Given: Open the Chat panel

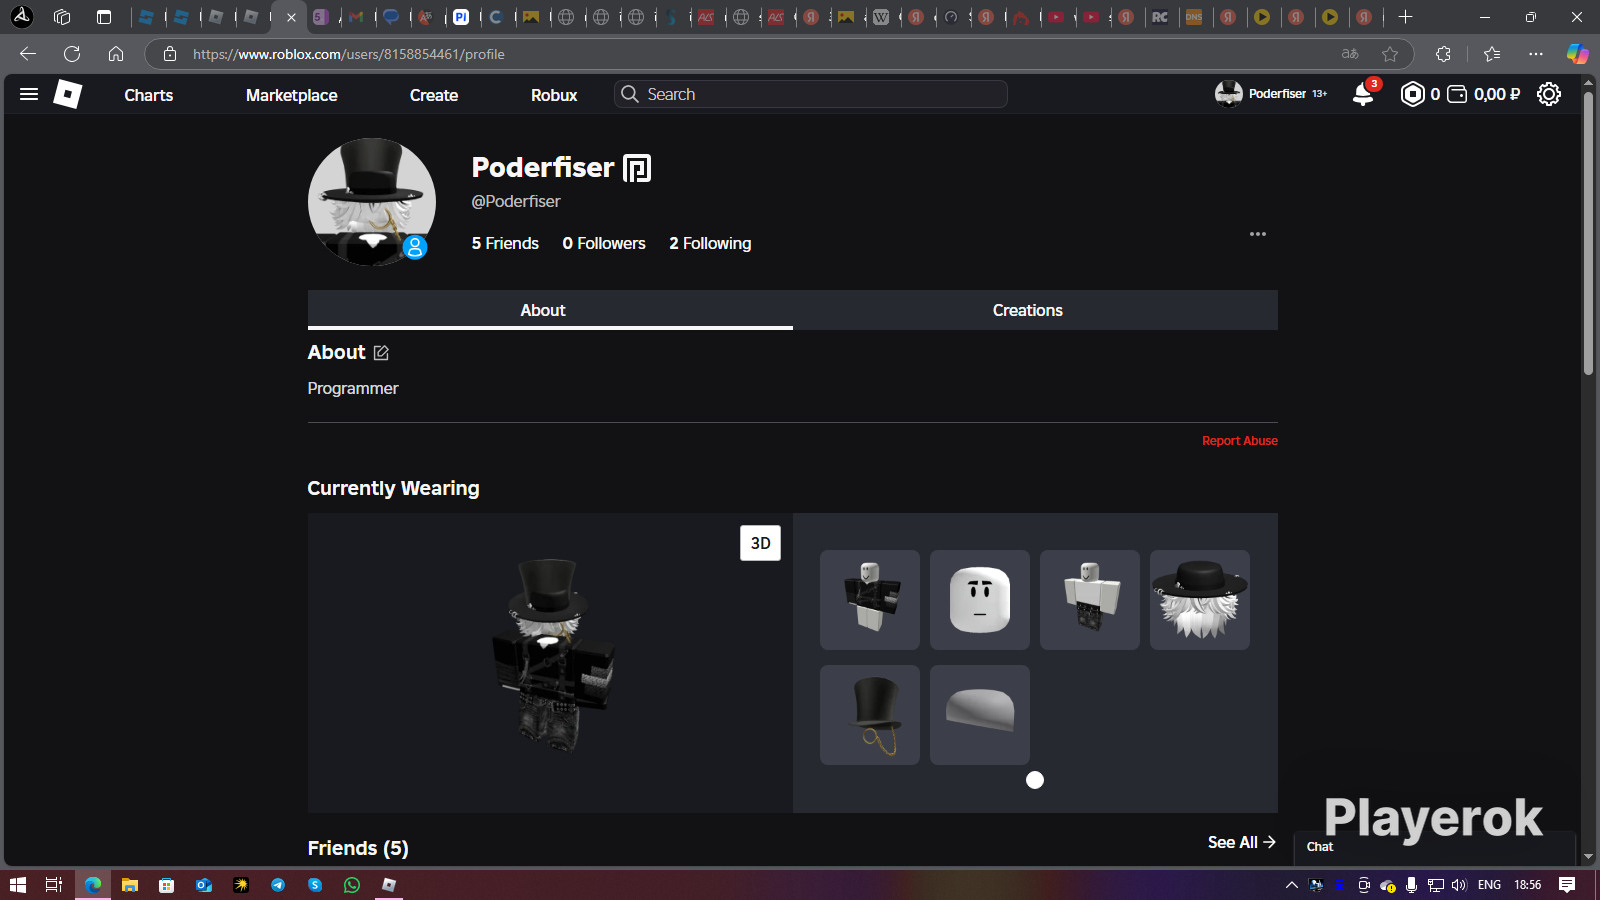Looking at the screenshot, I should tap(1435, 847).
